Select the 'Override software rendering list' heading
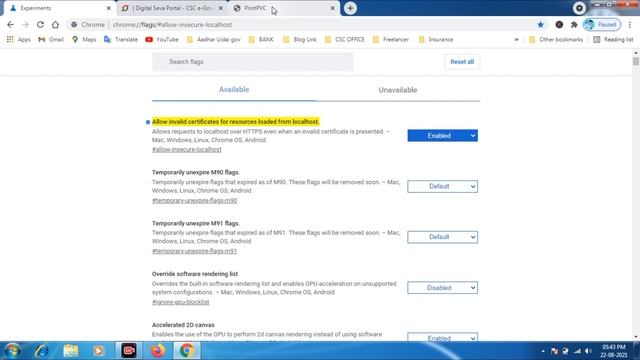This screenshot has width=640, height=360. click(x=195, y=274)
